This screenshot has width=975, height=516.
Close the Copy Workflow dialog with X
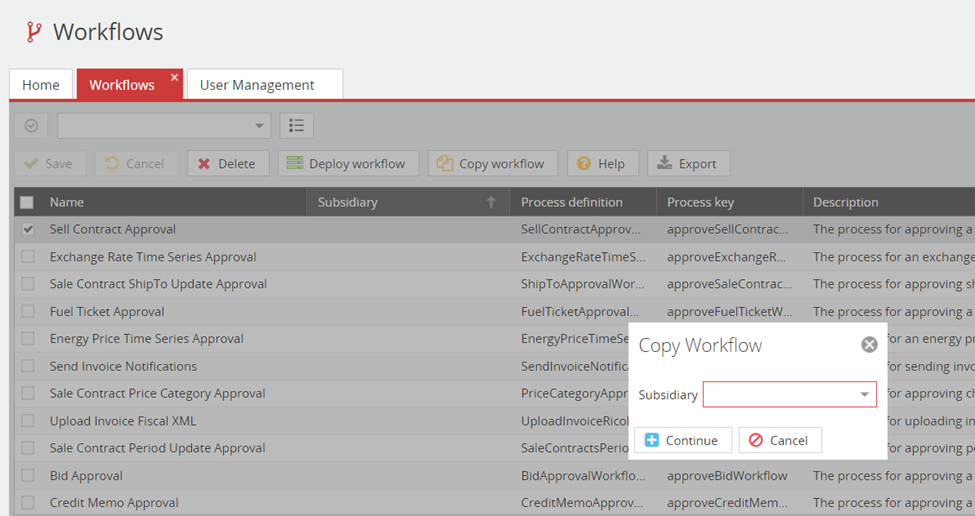[x=869, y=345]
